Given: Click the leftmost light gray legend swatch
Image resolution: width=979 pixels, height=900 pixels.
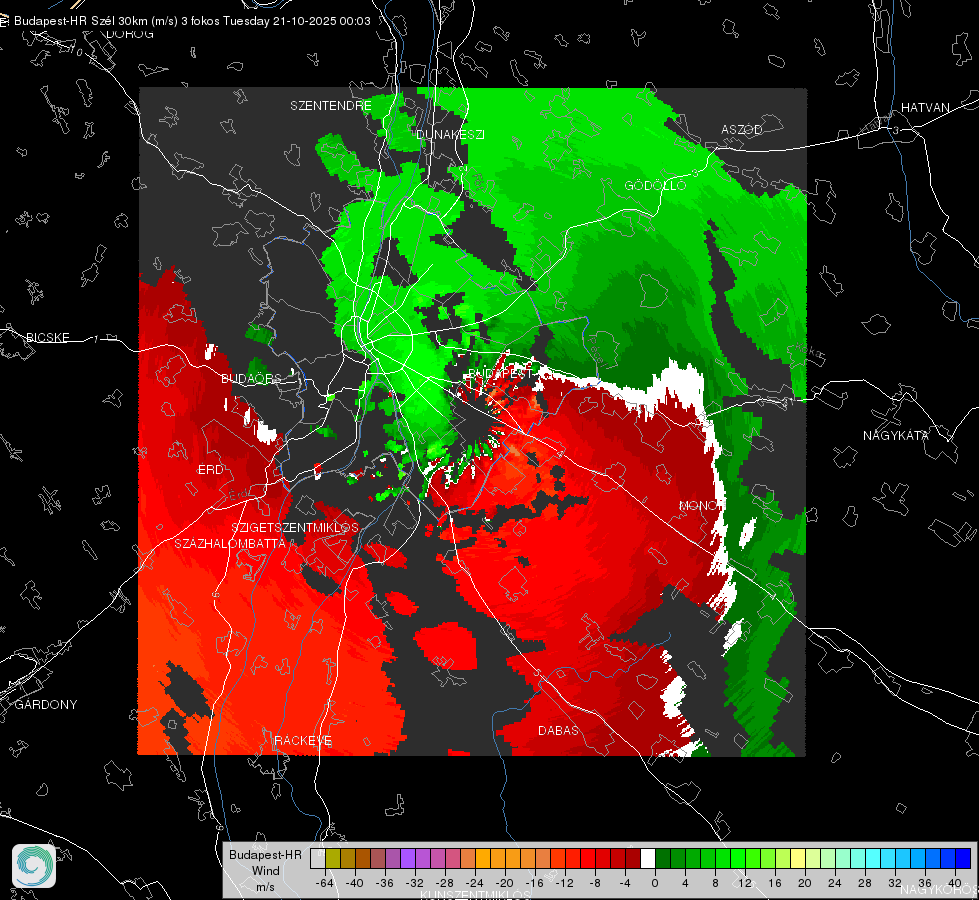Looking at the screenshot, I should [318, 858].
